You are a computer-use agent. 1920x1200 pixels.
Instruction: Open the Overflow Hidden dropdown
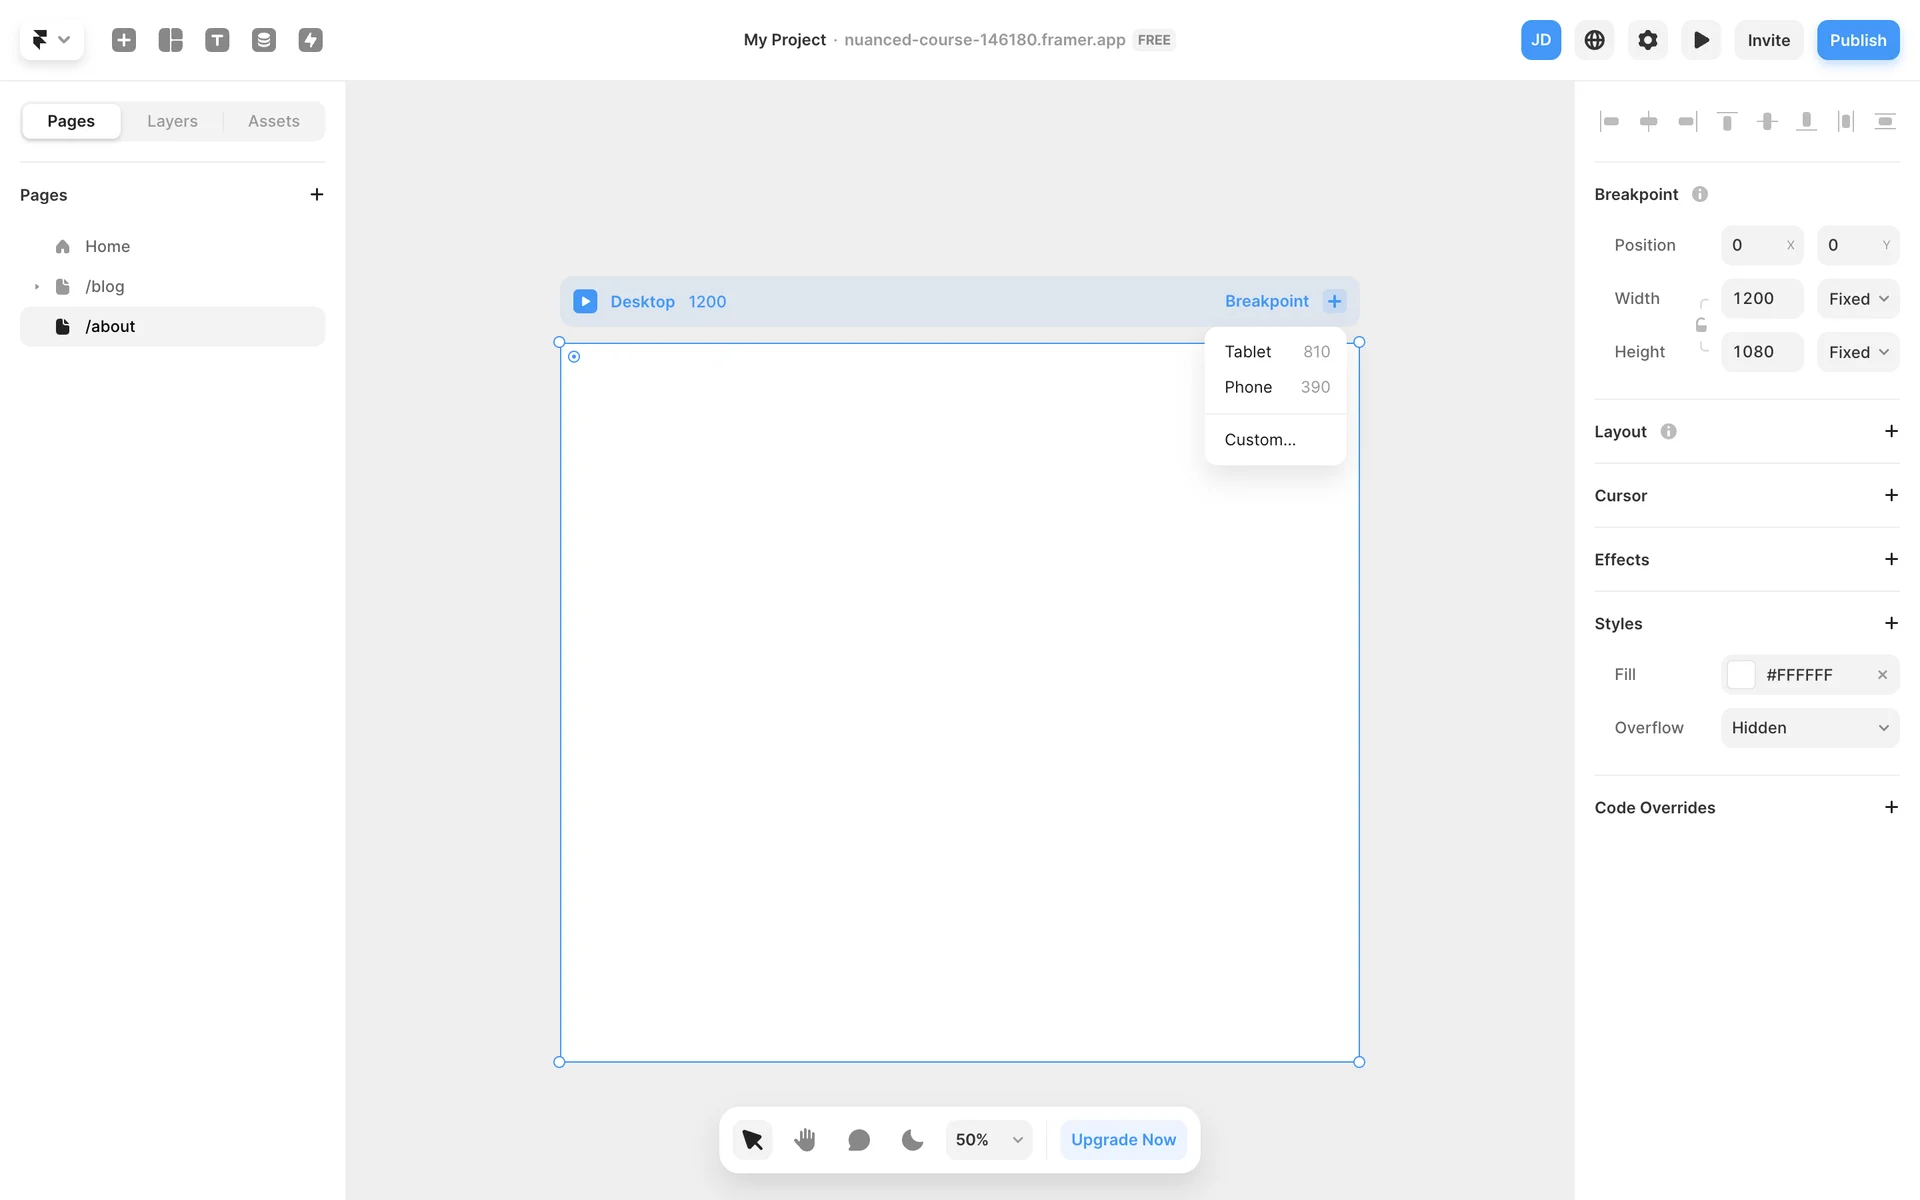point(1809,728)
